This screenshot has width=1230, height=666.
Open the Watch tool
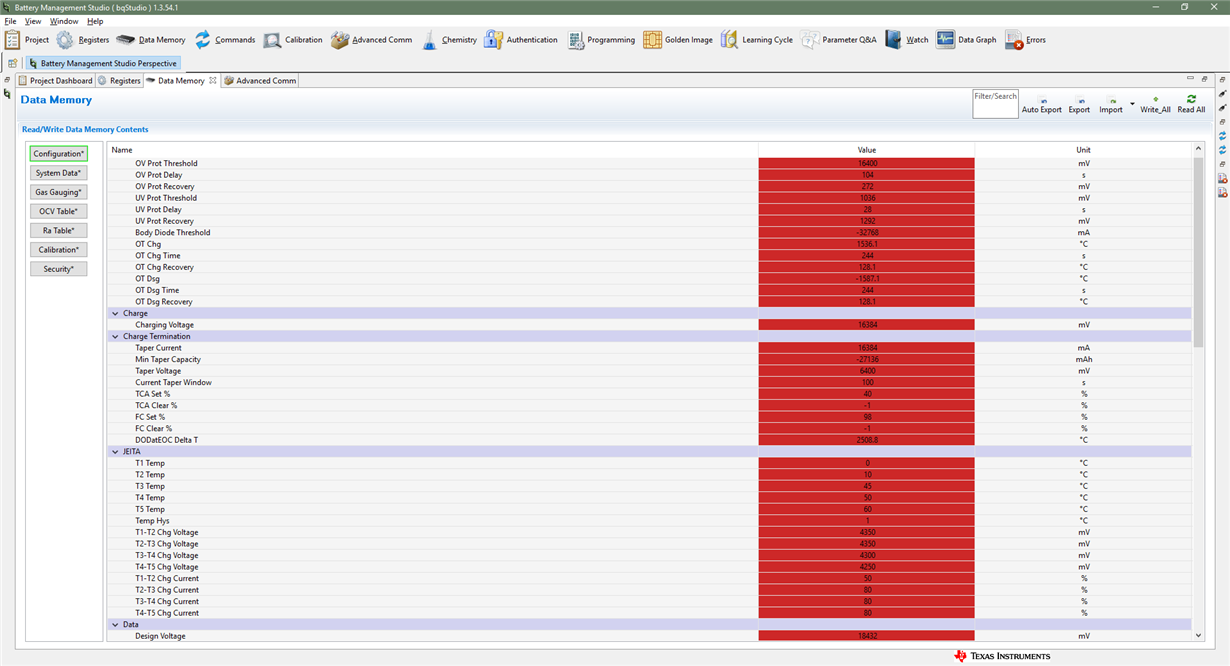tap(907, 40)
